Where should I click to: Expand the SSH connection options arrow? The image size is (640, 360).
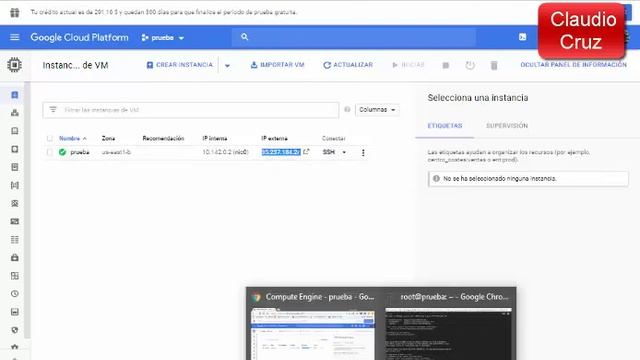pyautogui.click(x=344, y=152)
